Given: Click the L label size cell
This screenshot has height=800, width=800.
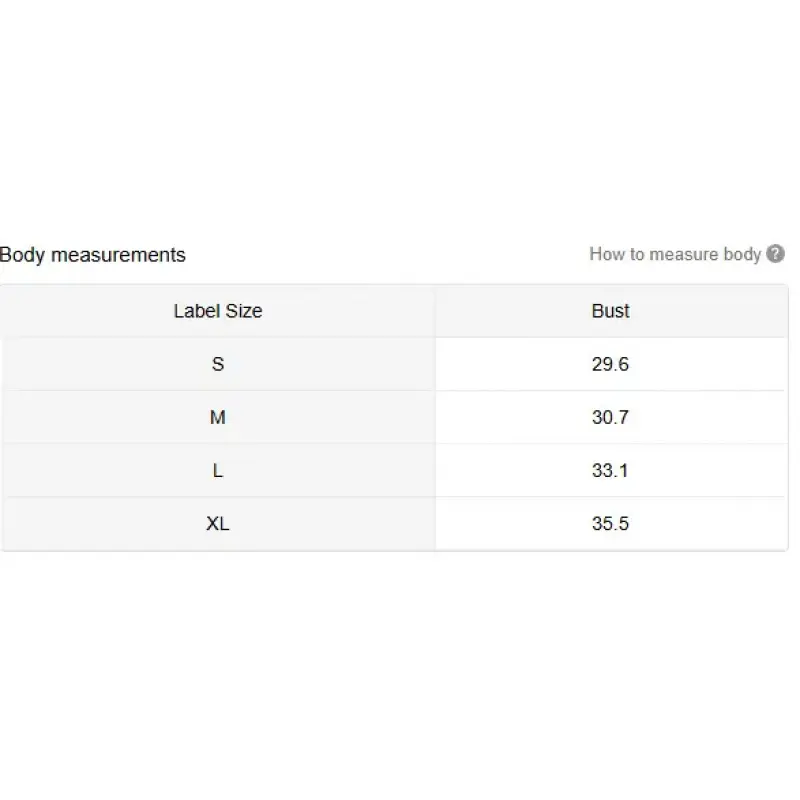Looking at the screenshot, I should [x=218, y=470].
